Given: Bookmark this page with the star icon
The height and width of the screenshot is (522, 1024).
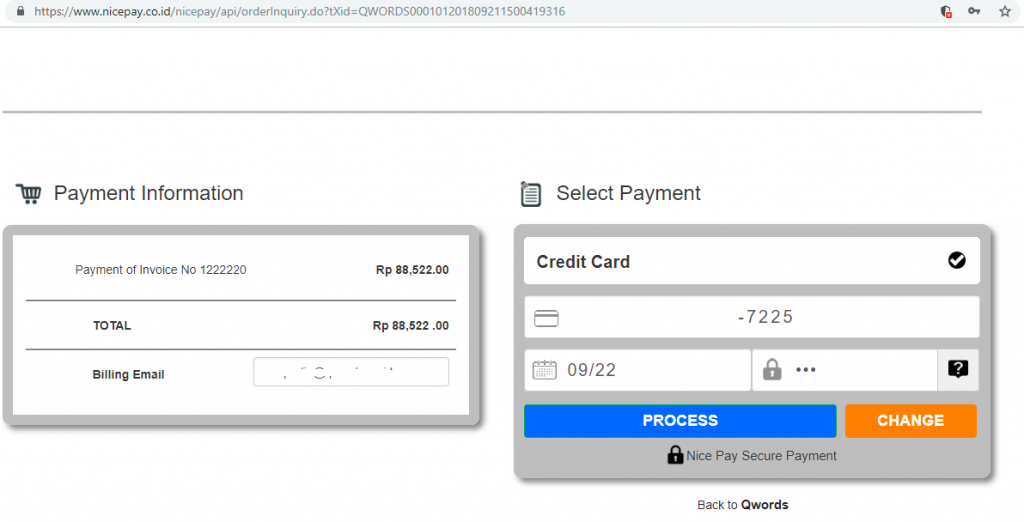Looking at the screenshot, I should click(1004, 12).
